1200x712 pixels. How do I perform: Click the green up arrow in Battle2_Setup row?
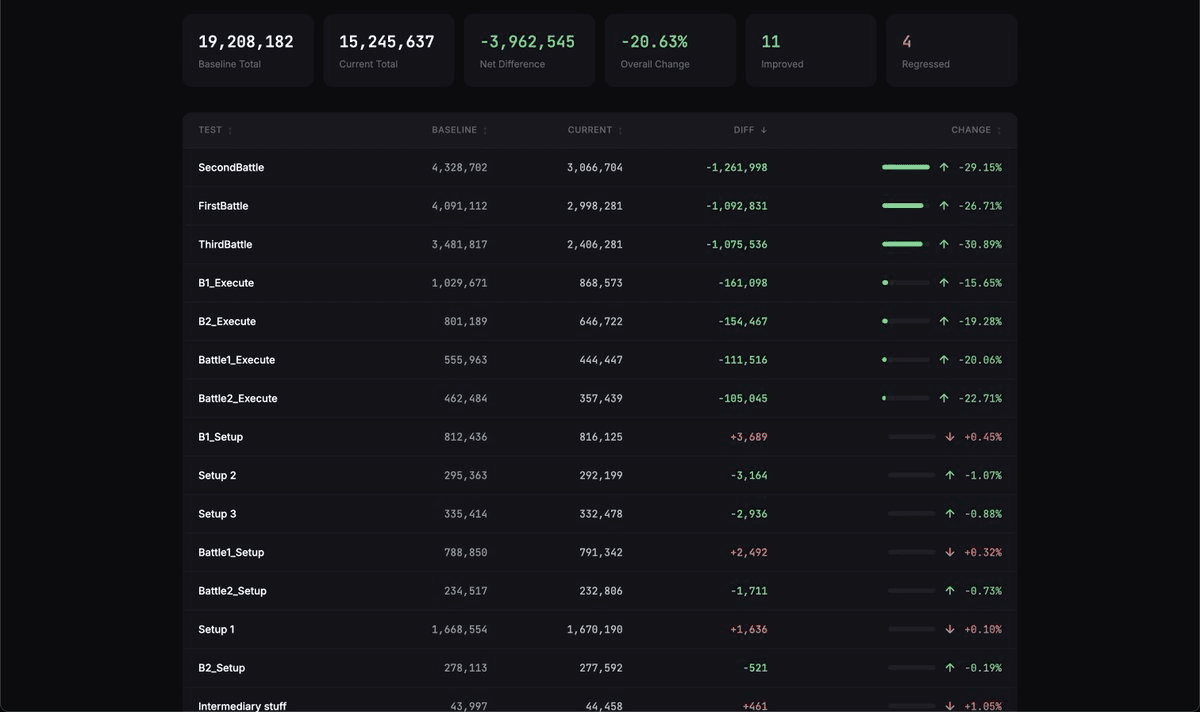[x=950, y=591]
